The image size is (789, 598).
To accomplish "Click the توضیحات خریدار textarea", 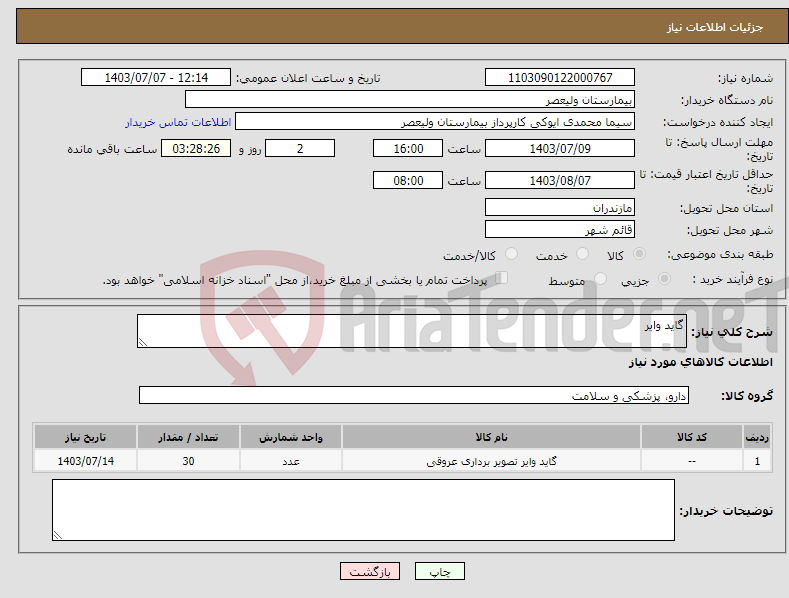I will click(363, 510).
